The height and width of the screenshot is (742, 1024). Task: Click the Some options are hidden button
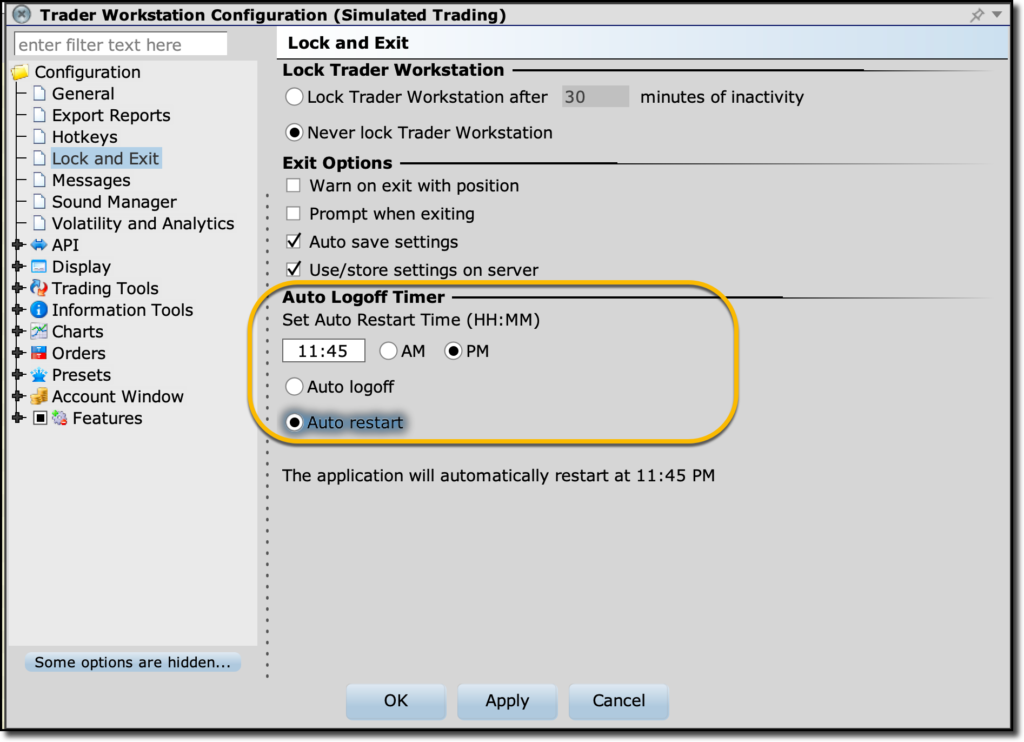133,662
